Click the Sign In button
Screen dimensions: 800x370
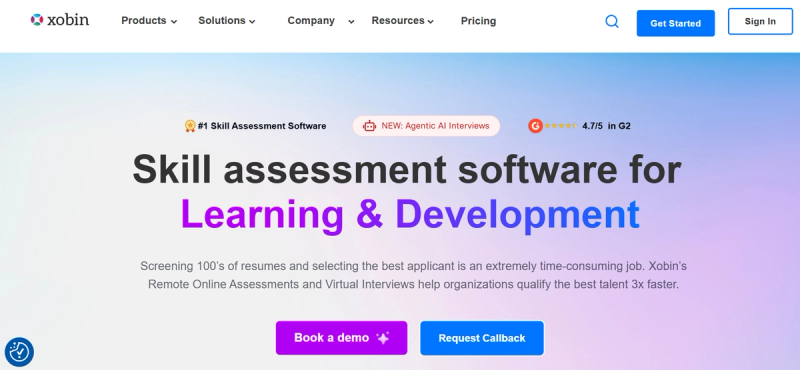(x=760, y=21)
